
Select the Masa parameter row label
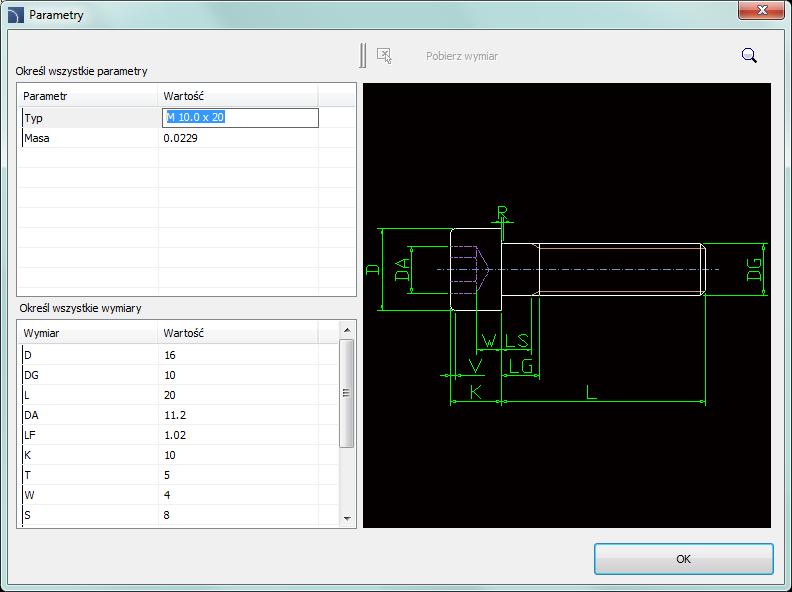click(37, 138)
